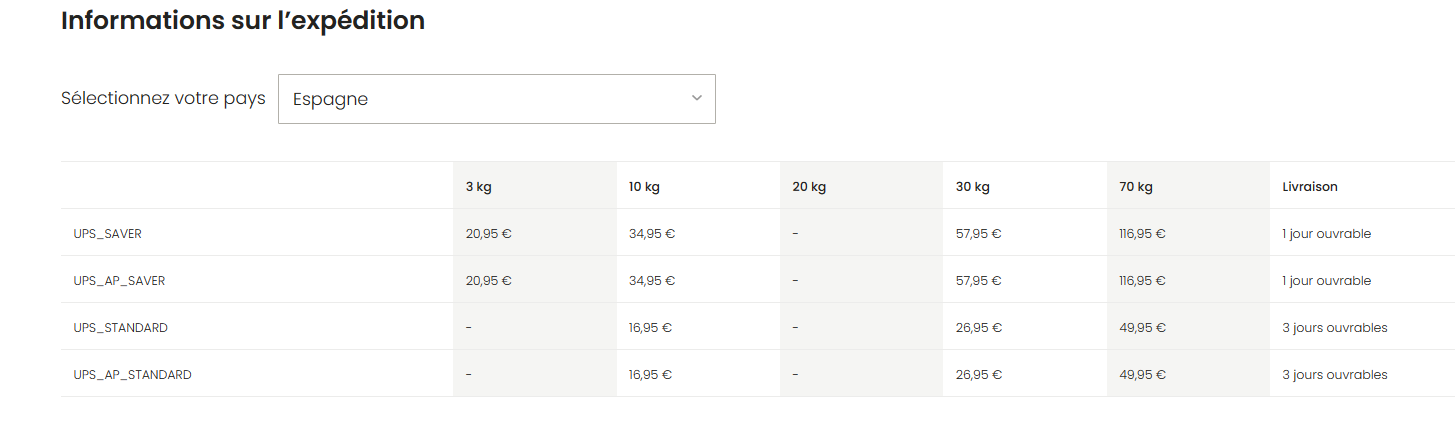
Task: Click the 20 kg column header
Action: [x=809, y=187]
